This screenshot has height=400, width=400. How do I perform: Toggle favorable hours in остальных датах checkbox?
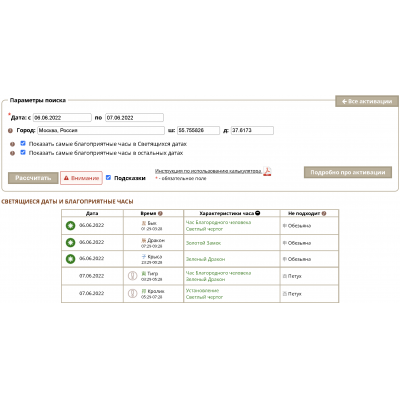click(23, 153)
